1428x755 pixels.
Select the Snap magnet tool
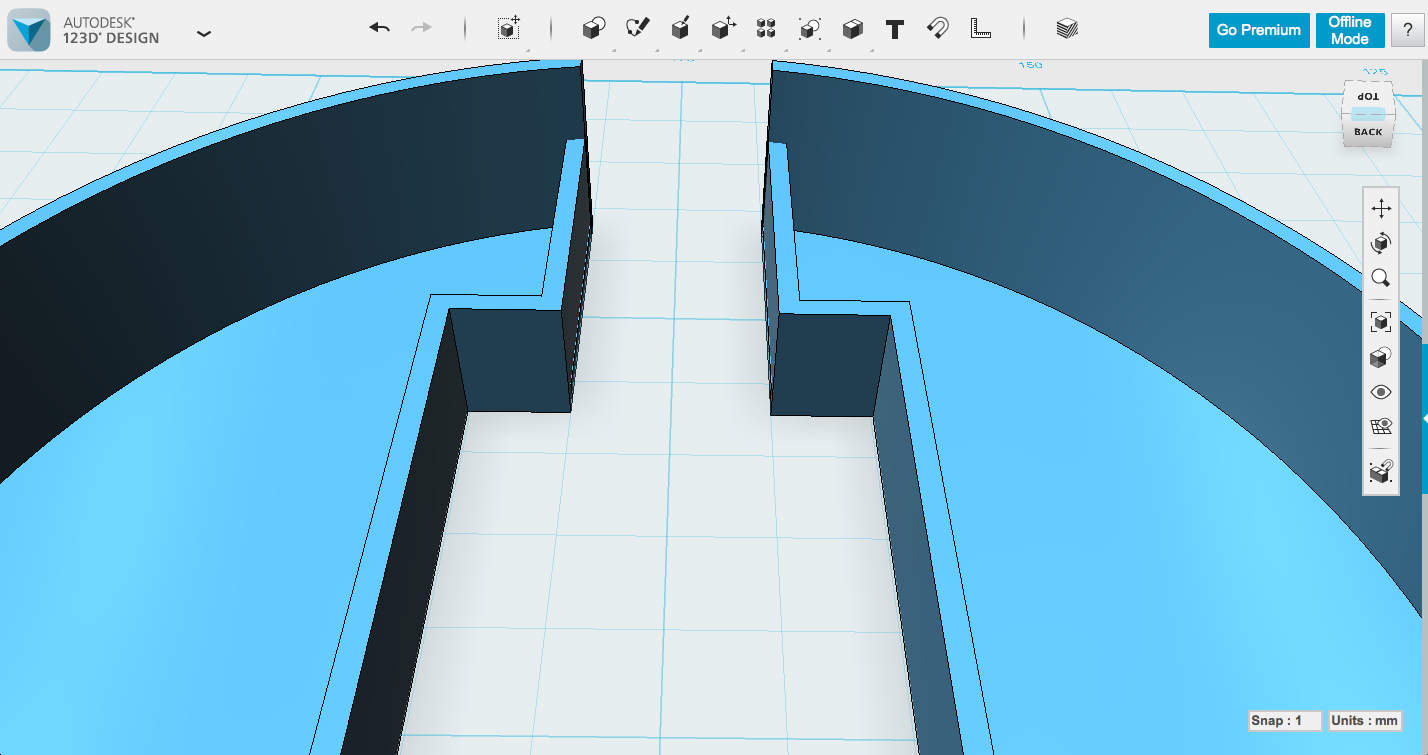[937, 28]
